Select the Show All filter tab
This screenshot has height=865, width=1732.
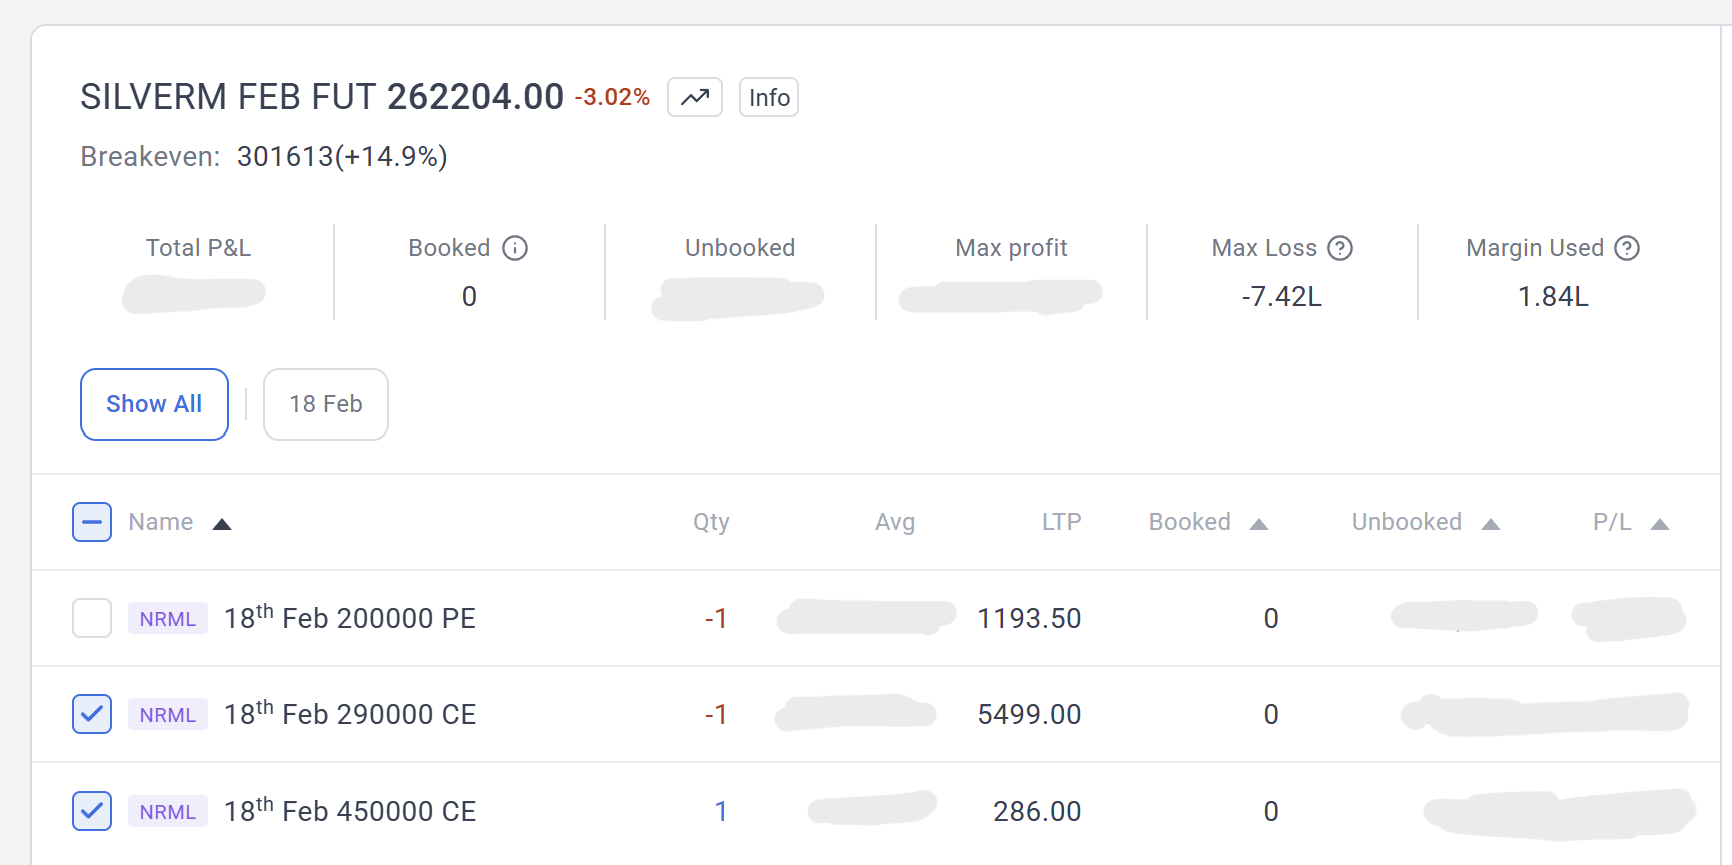tap(154, 404)
